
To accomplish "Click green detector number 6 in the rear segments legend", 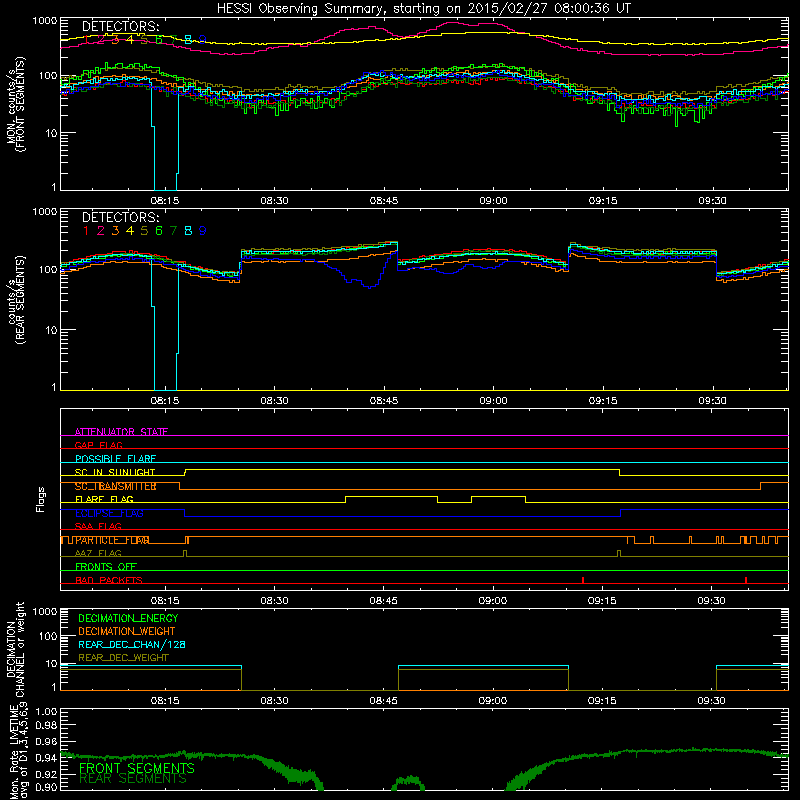I will pyautogui.click(x=159, y=231).
